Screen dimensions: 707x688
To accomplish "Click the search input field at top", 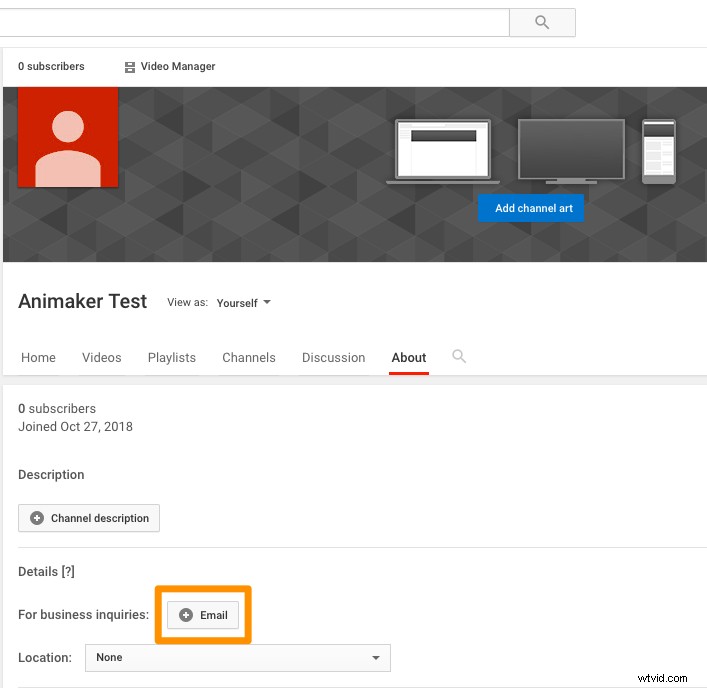I will (254, 22).
